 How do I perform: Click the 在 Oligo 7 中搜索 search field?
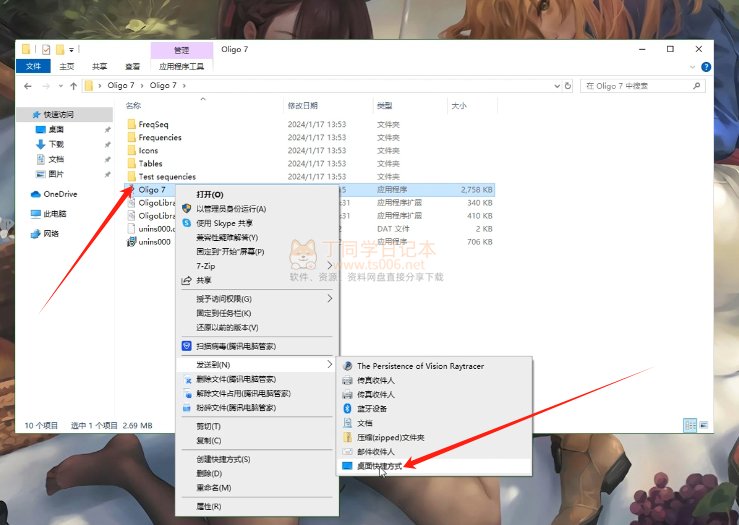[x=642, y=86]
